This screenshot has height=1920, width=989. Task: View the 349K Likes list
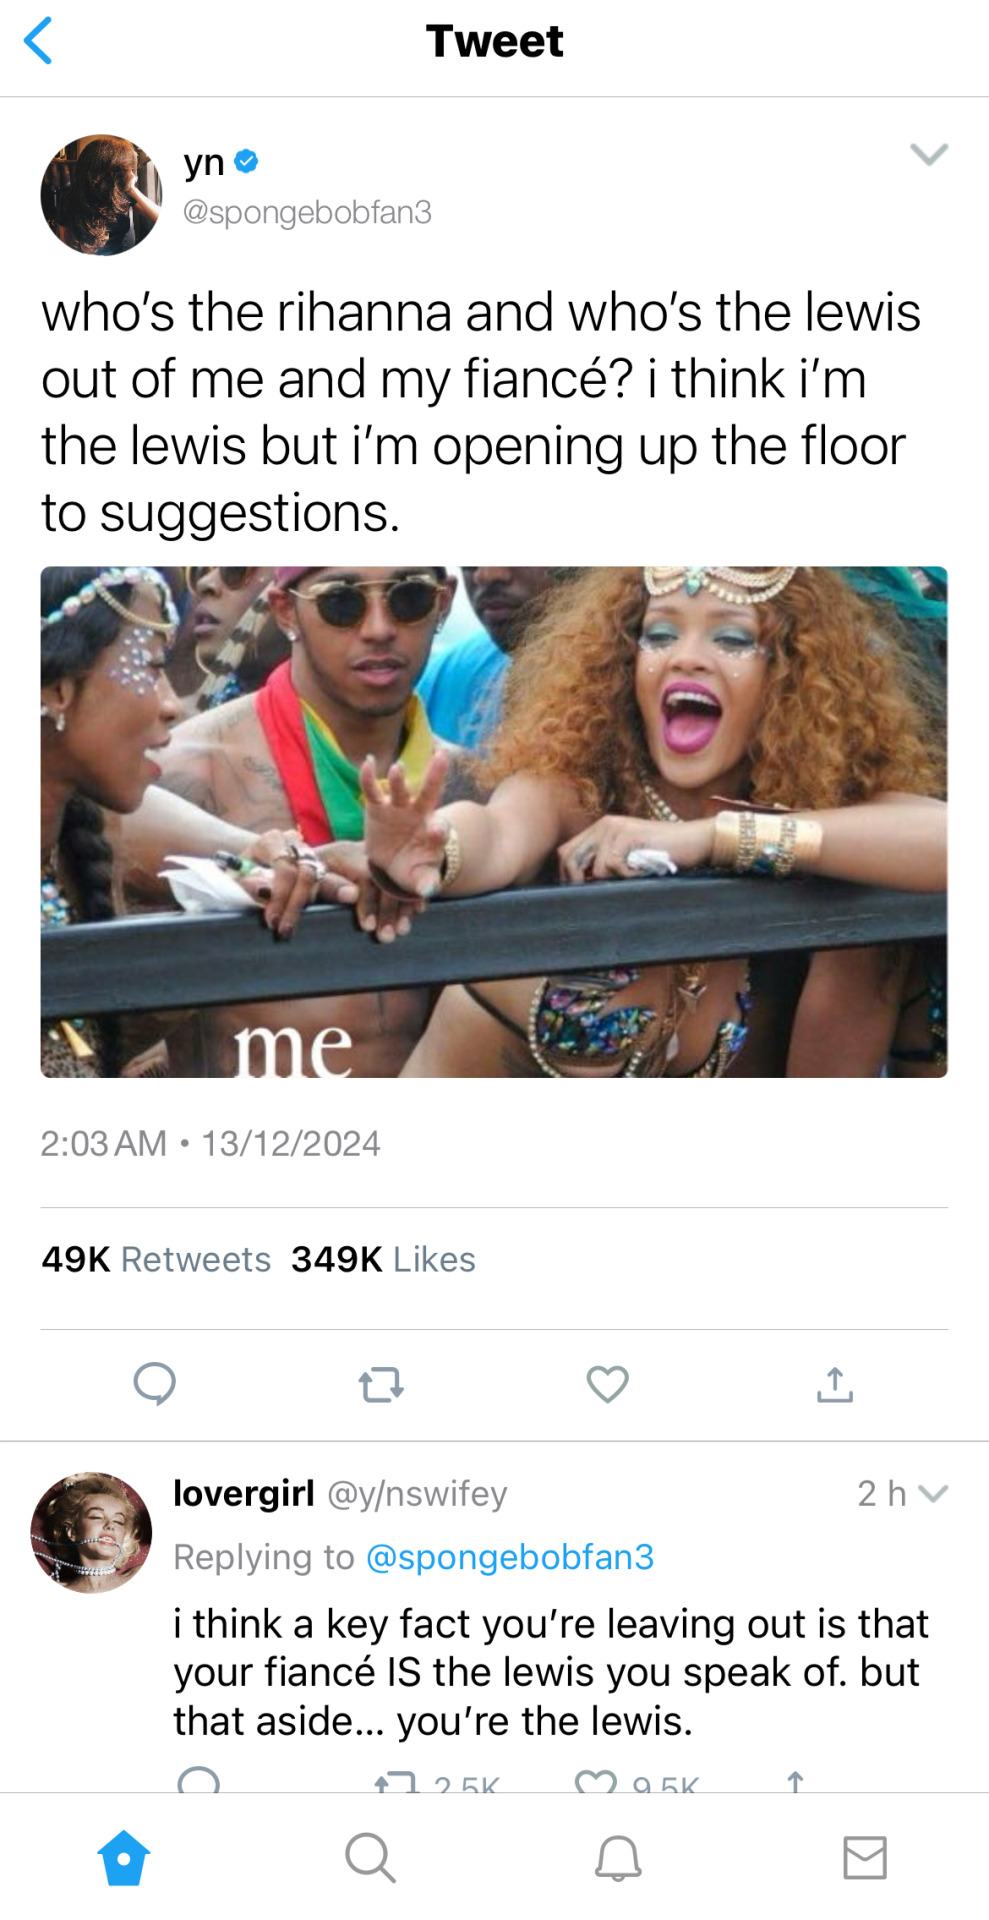[x=383, y=1259]
